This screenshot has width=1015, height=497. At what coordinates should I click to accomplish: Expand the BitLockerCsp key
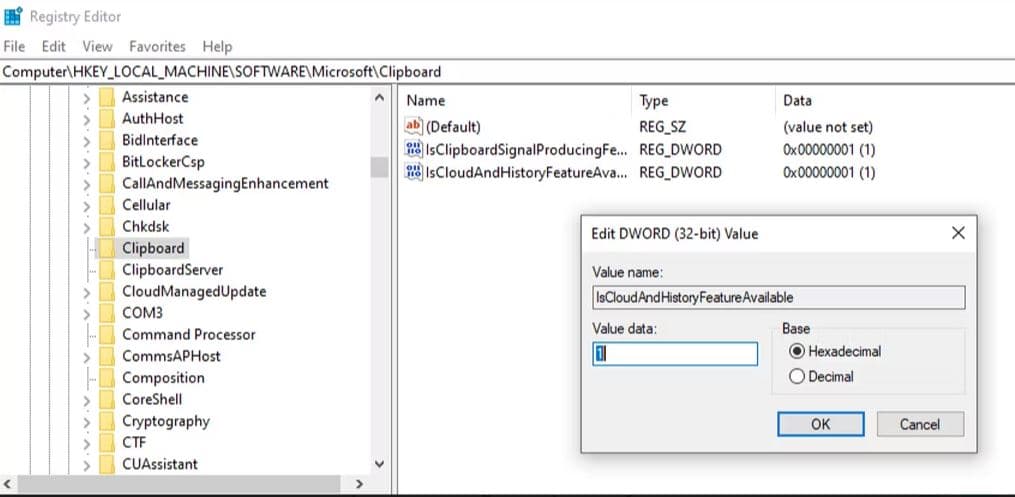(x=87, y=163)
